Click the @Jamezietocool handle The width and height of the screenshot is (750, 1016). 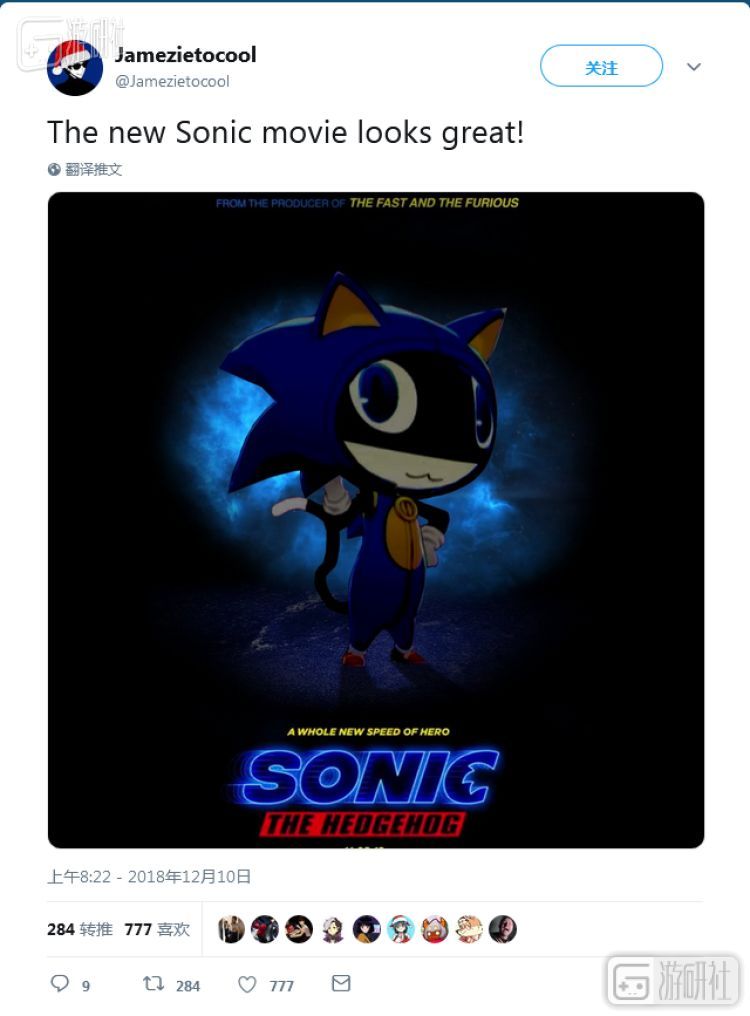[x=172, y=81]
